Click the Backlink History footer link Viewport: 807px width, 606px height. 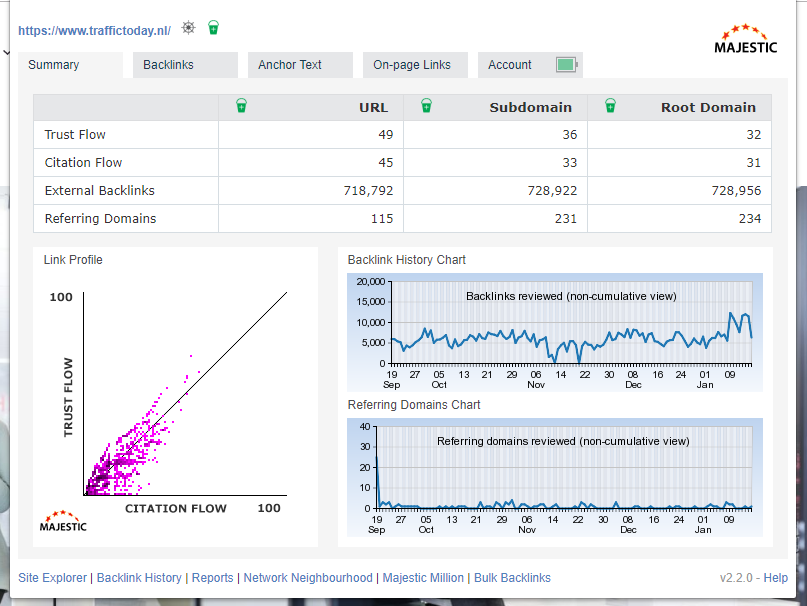[x=139, y=578]
